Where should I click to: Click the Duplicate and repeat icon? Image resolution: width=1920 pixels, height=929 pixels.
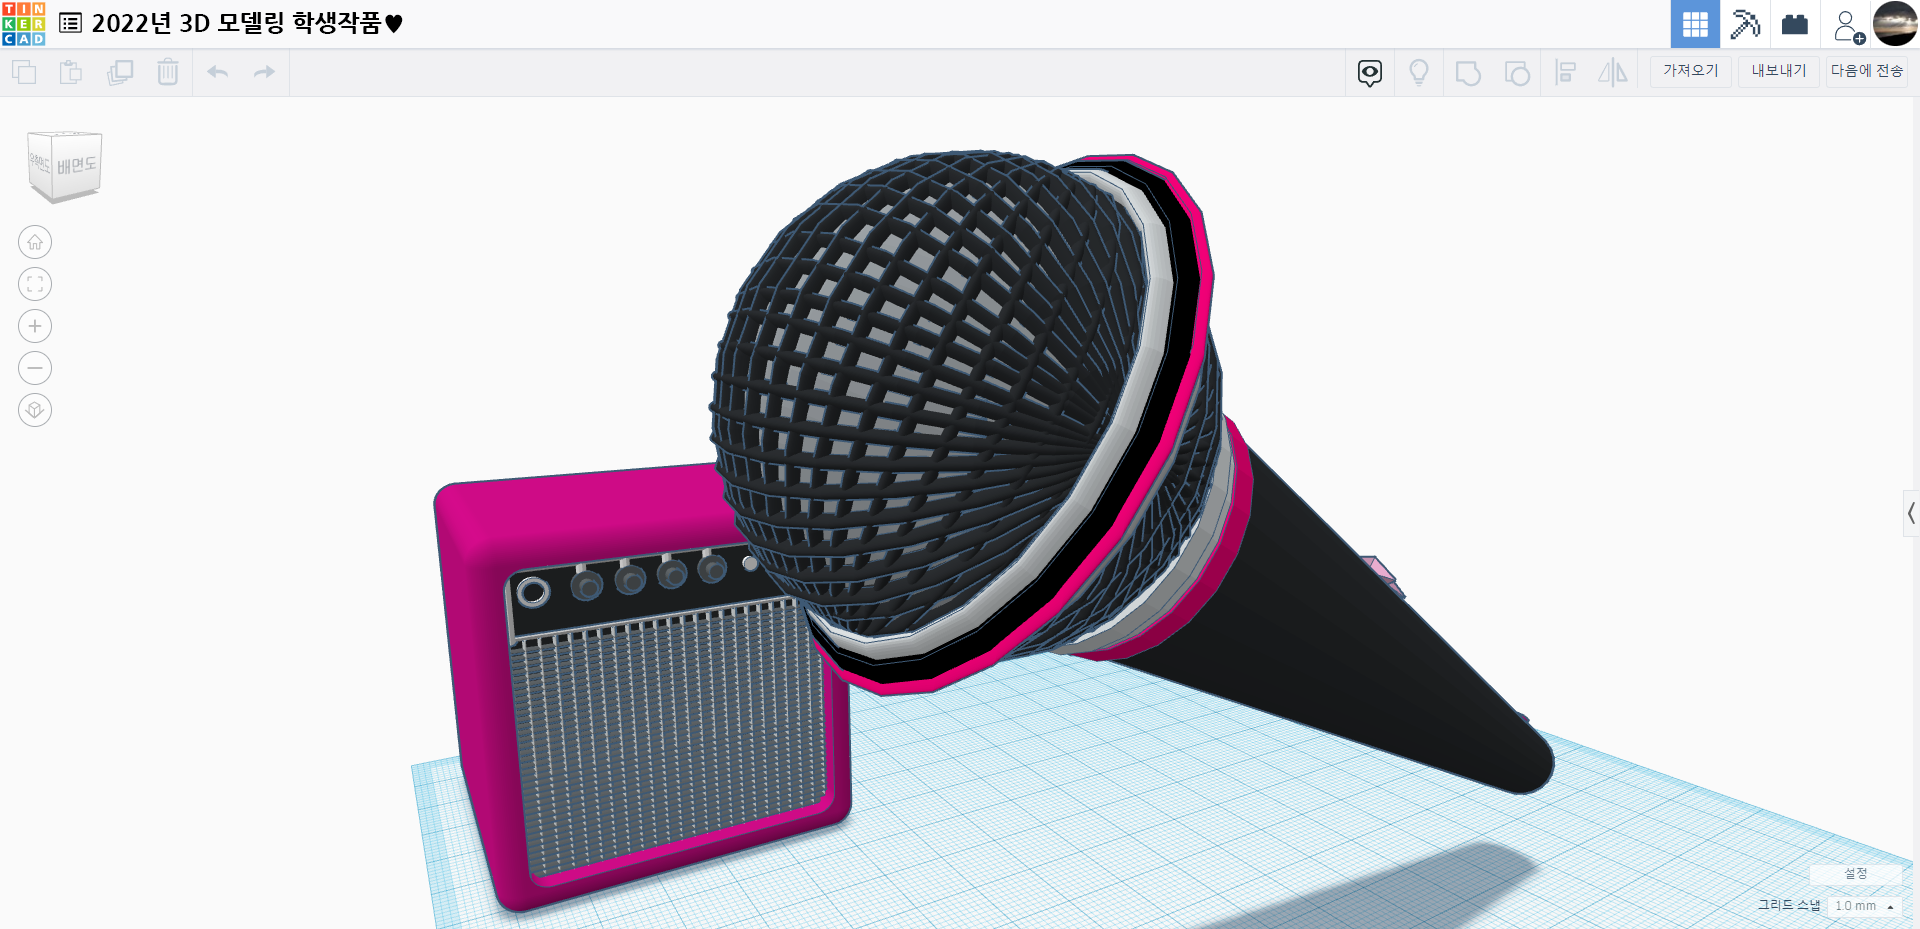[120, 72]
